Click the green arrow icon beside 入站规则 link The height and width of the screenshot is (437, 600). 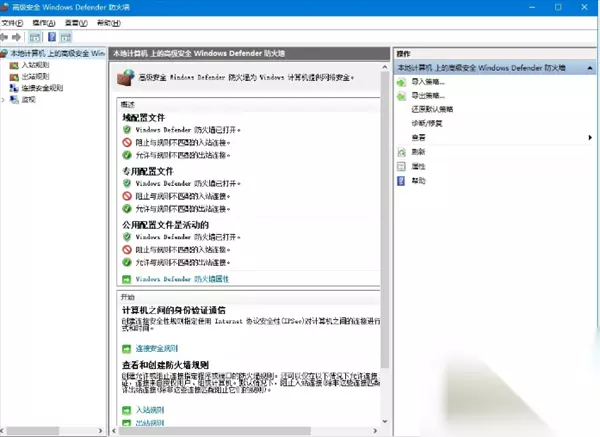click(126, 410)
